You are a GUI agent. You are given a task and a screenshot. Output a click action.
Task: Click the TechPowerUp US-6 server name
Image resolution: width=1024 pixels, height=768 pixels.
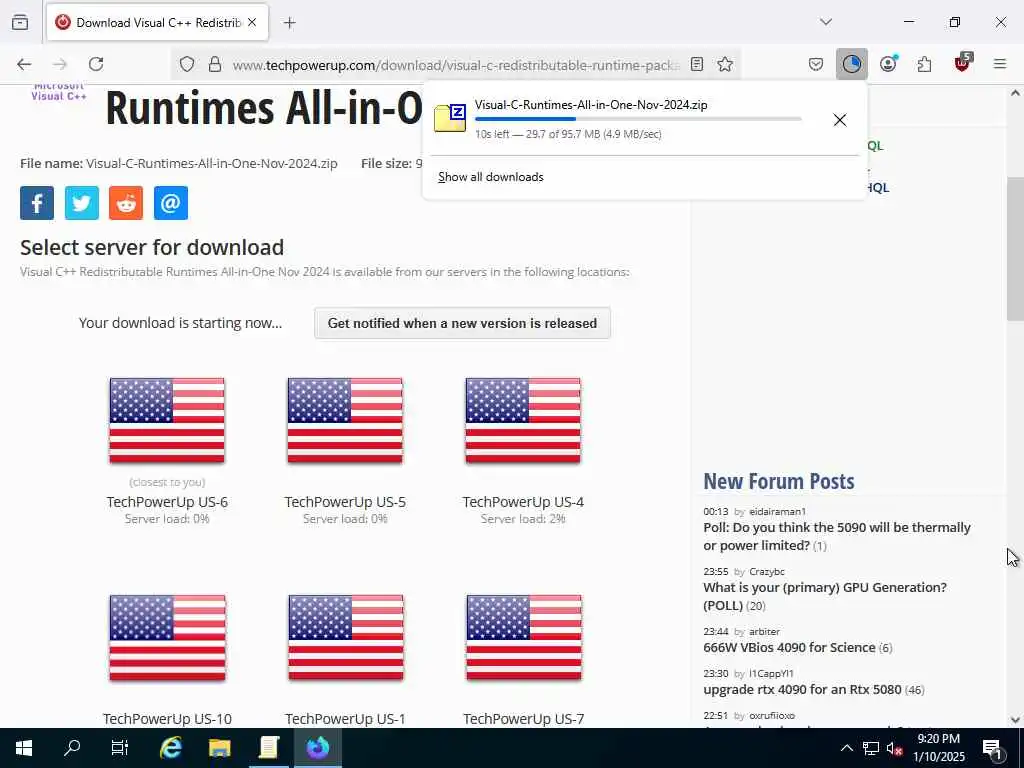click(x=167, y=502)
